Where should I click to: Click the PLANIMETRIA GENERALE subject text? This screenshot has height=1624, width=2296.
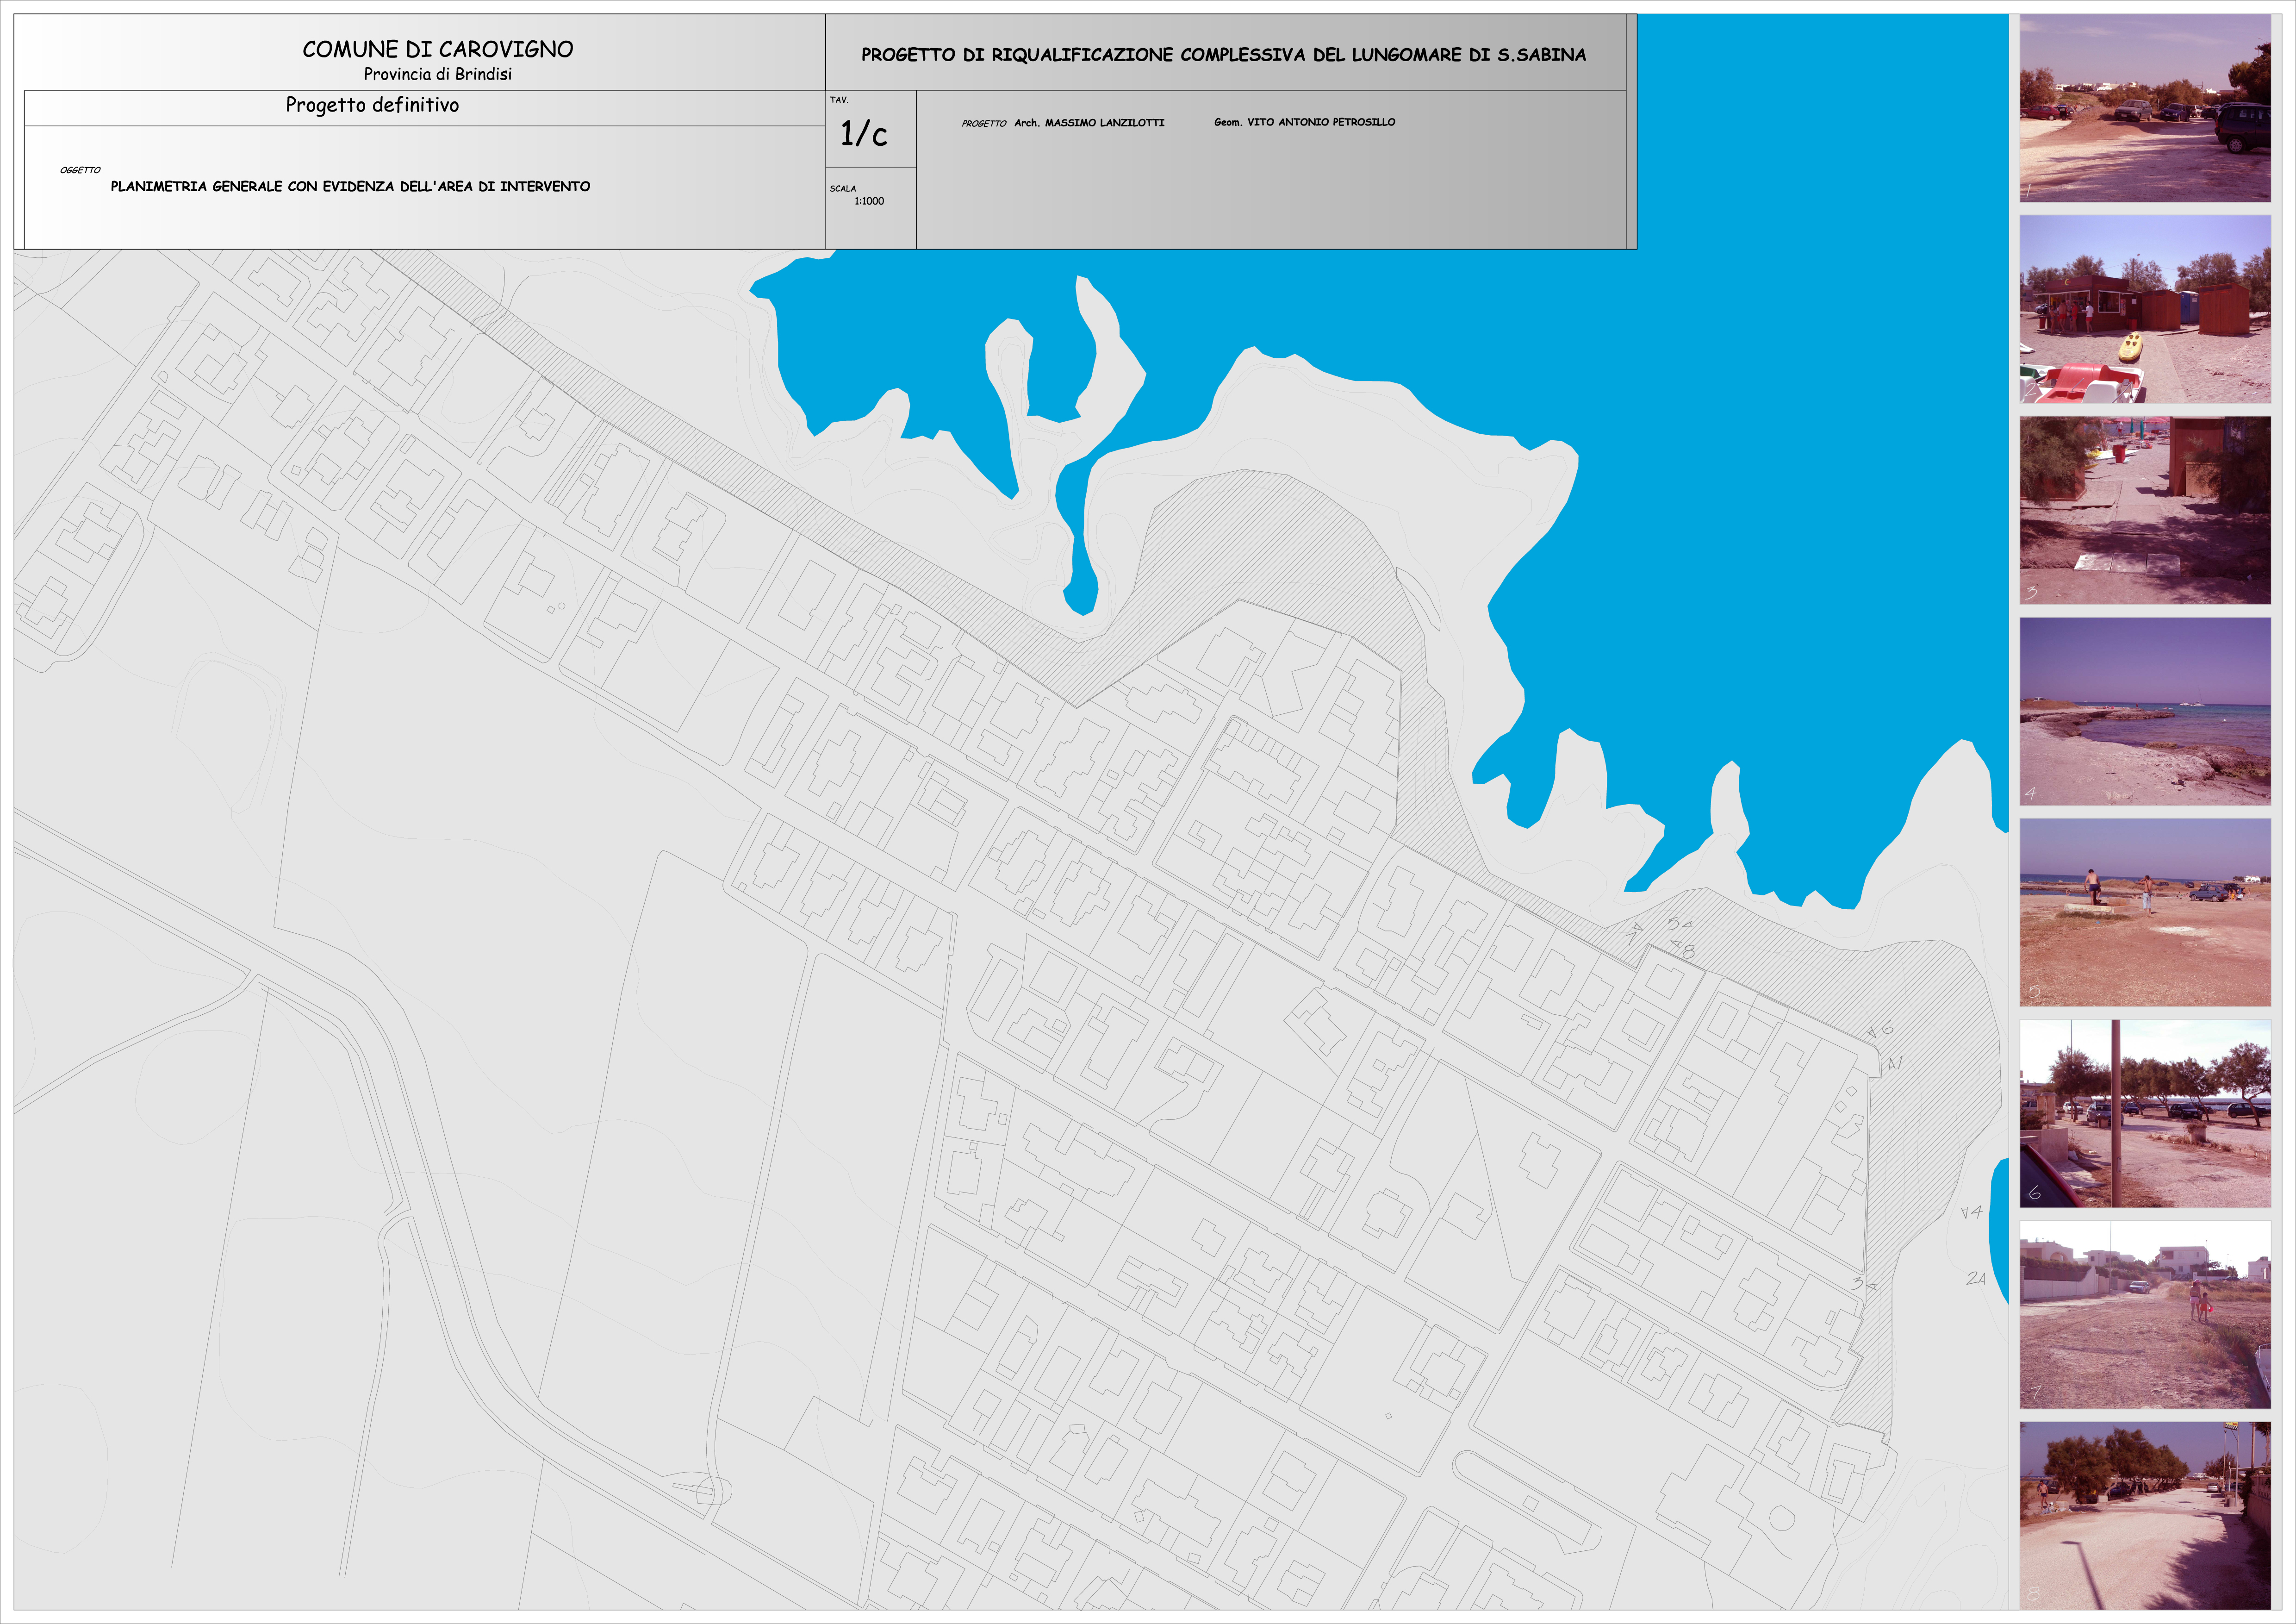pos(350,187)
